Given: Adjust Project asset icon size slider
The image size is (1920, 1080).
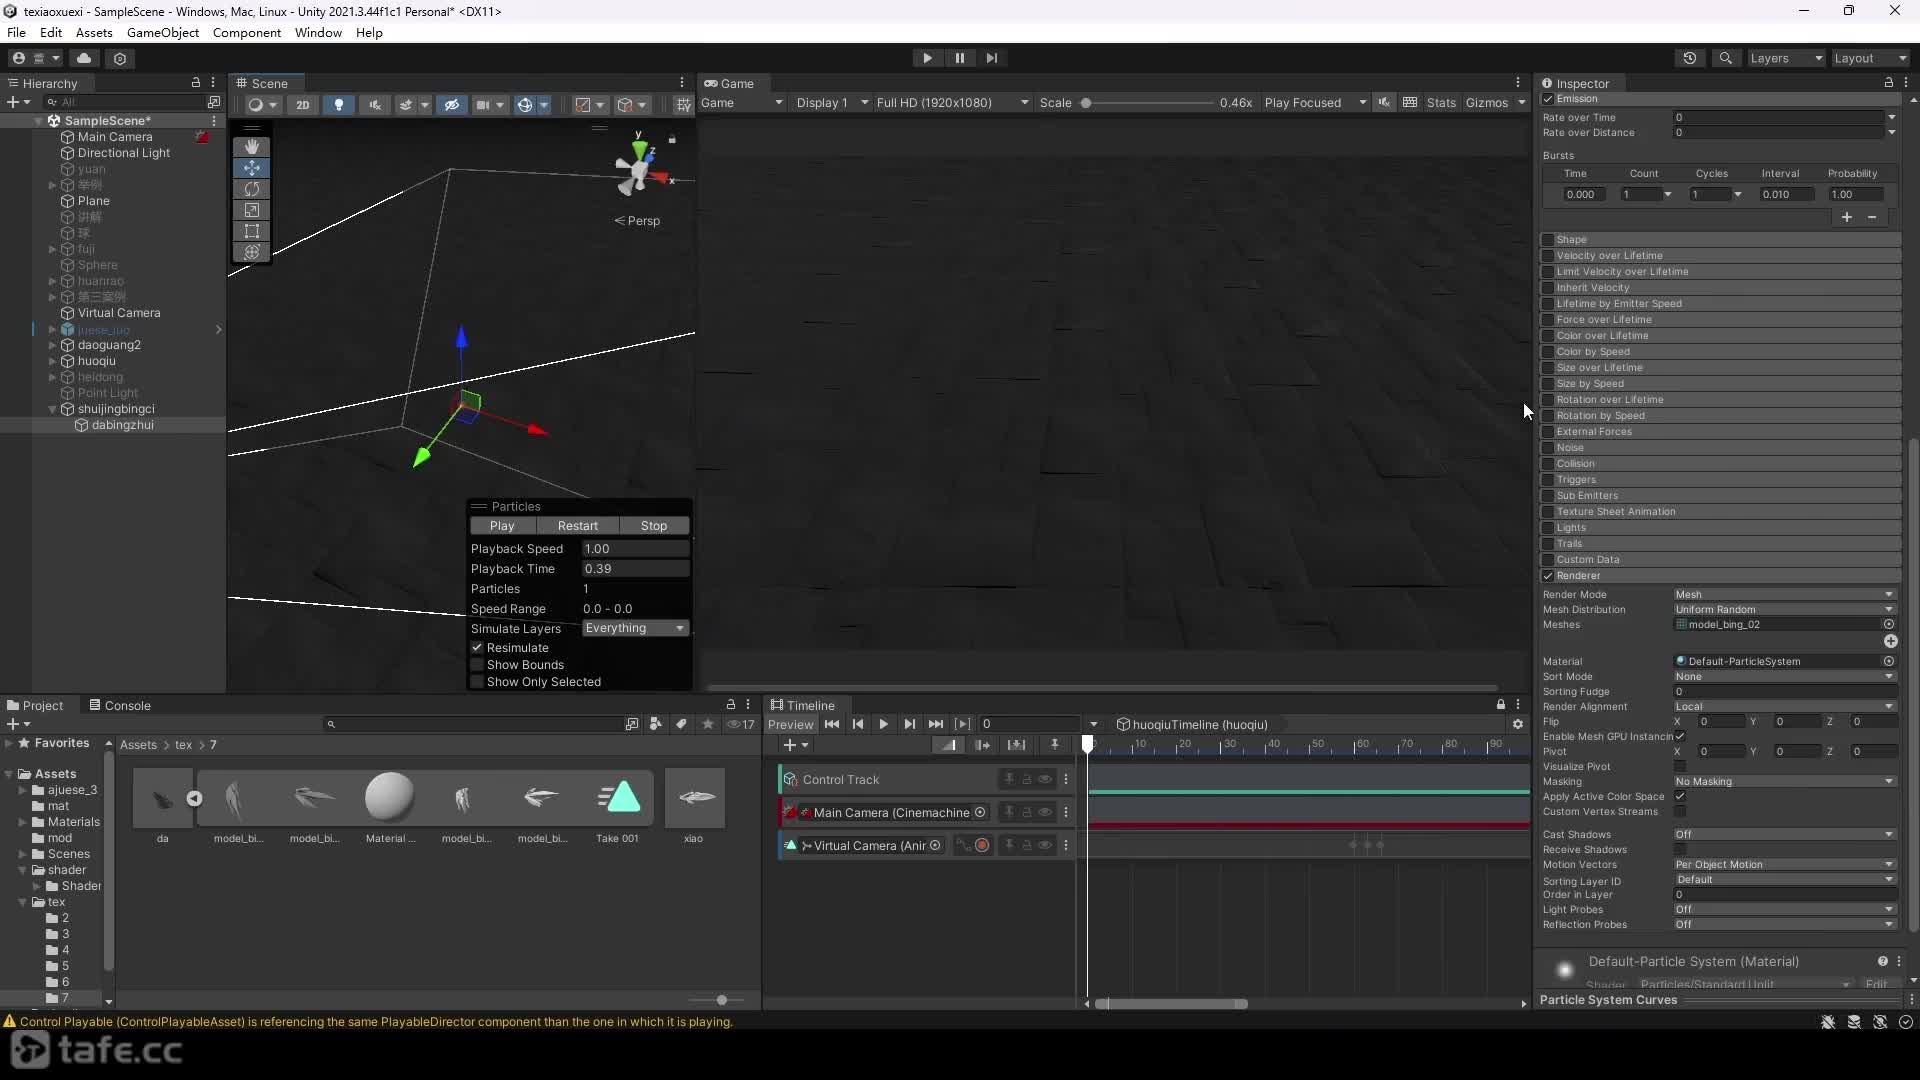Looking at the screenshot, I should pyautogui.click(x=722, y=1000).
